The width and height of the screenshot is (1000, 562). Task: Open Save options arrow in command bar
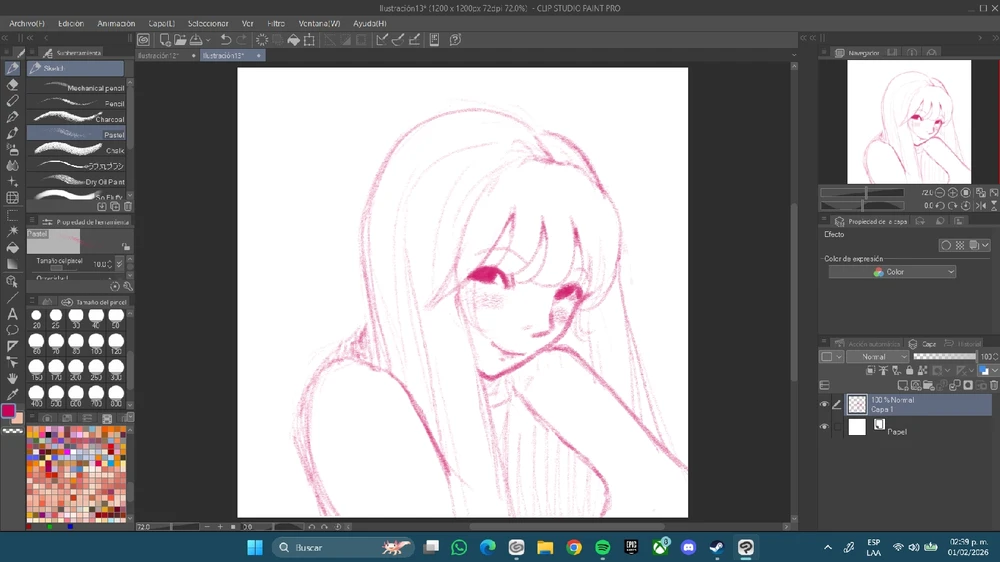(x=208, y=40)
